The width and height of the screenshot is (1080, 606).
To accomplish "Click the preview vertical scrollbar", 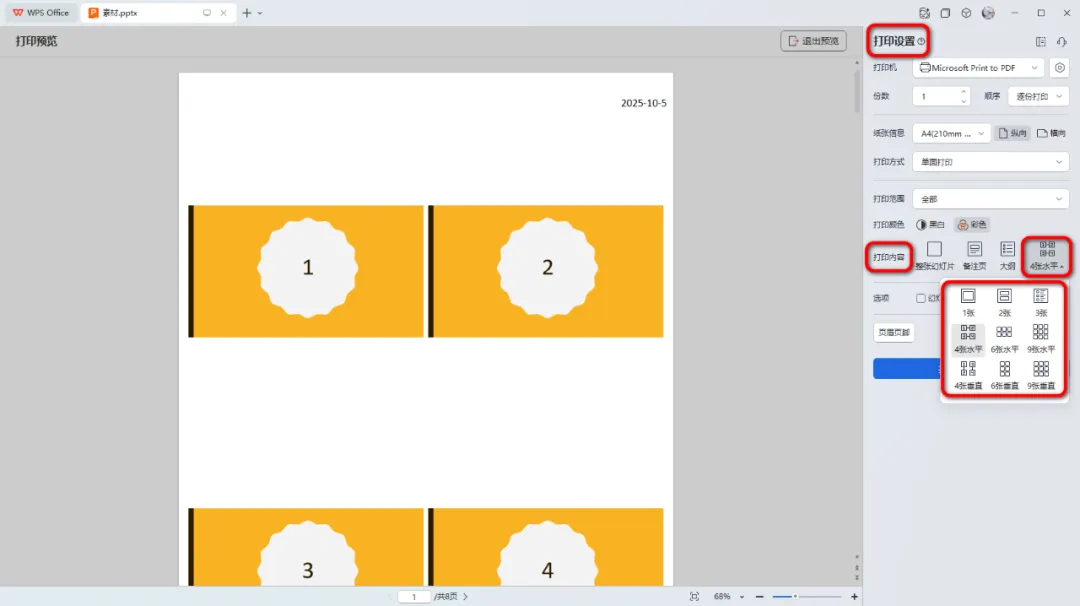I will click(x=857, y=90).
